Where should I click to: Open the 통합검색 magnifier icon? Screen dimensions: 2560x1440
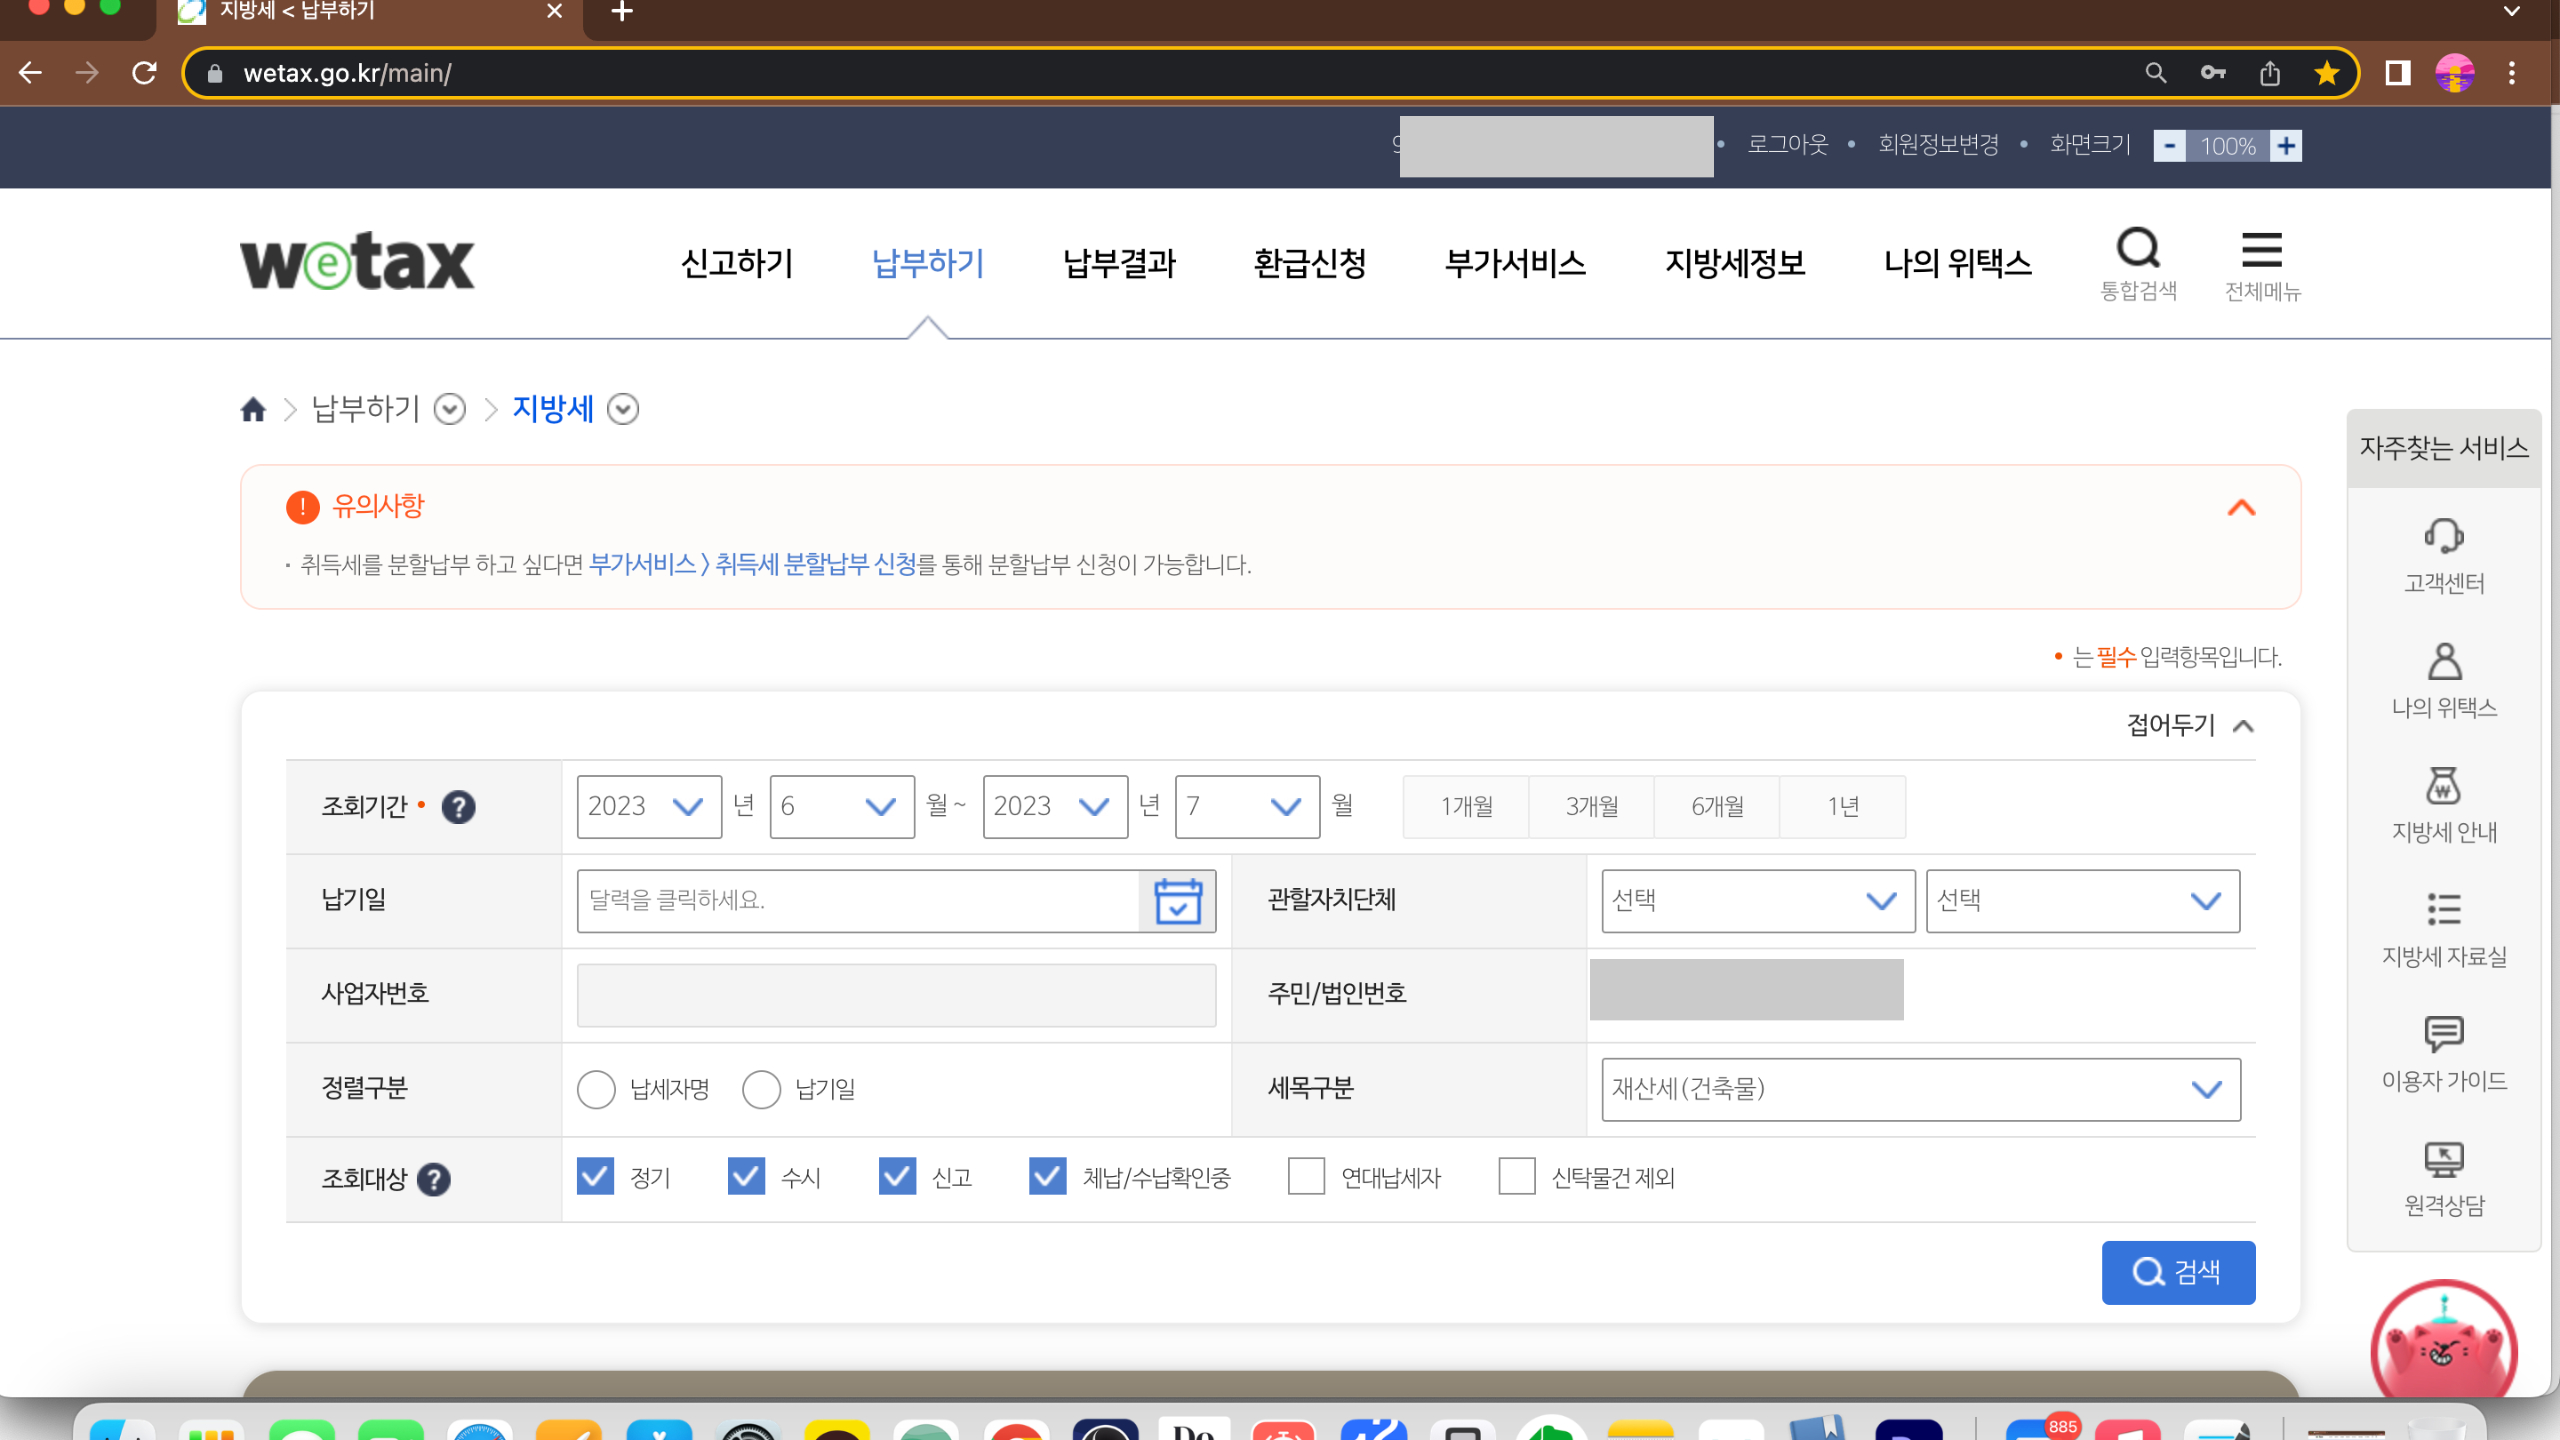(2138, 249)
